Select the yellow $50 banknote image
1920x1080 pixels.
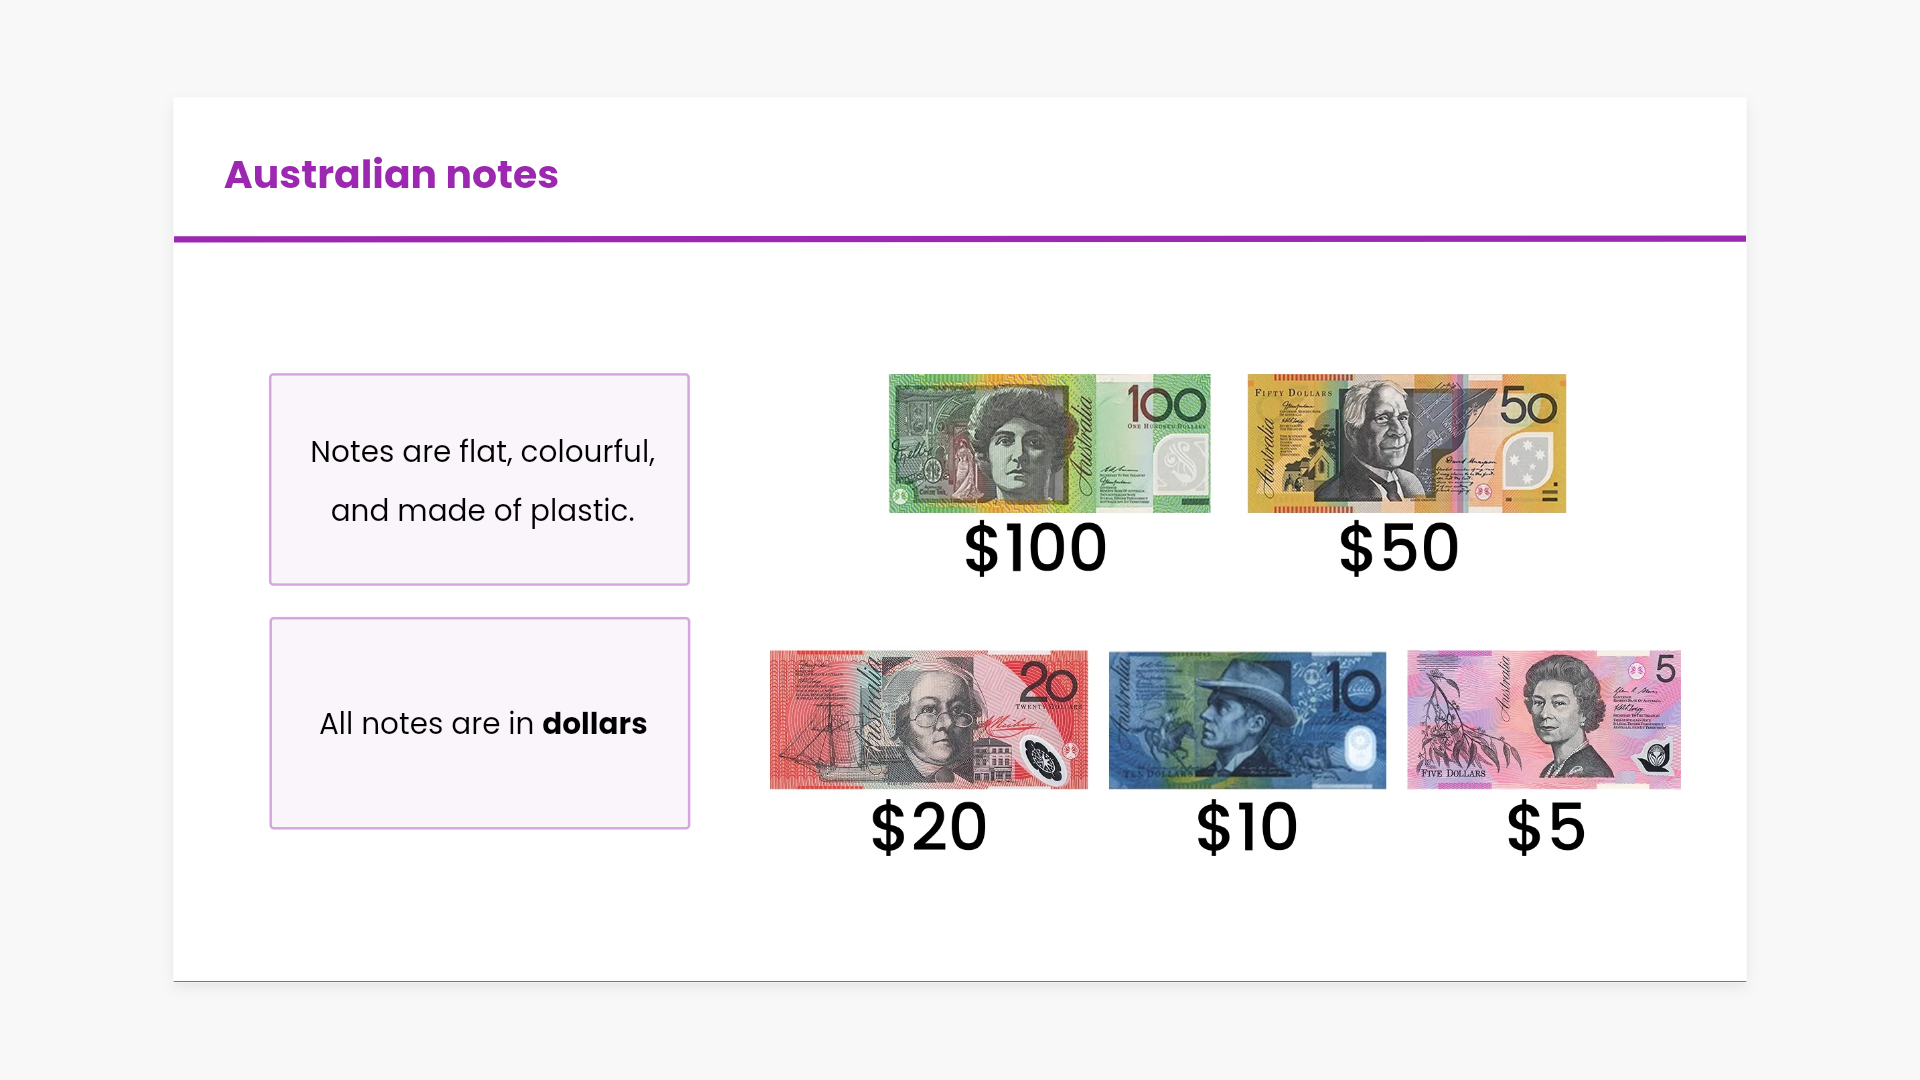coord(1406,443)
